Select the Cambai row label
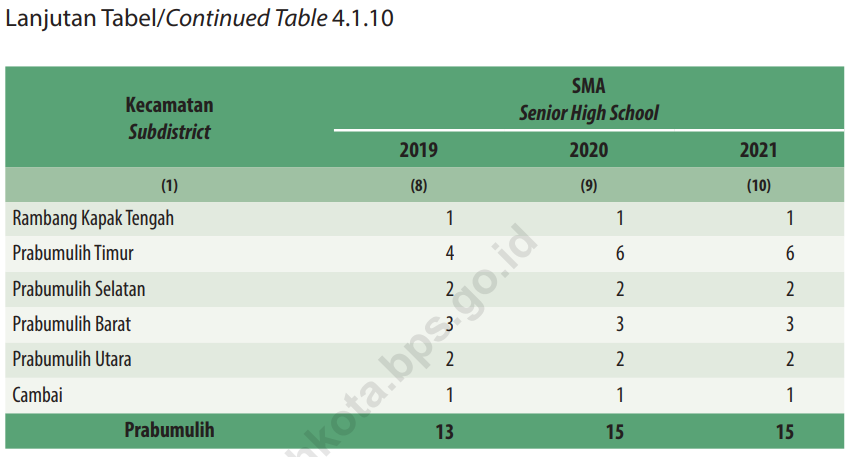Screen dimensions: 852x457 coord(38,395)
